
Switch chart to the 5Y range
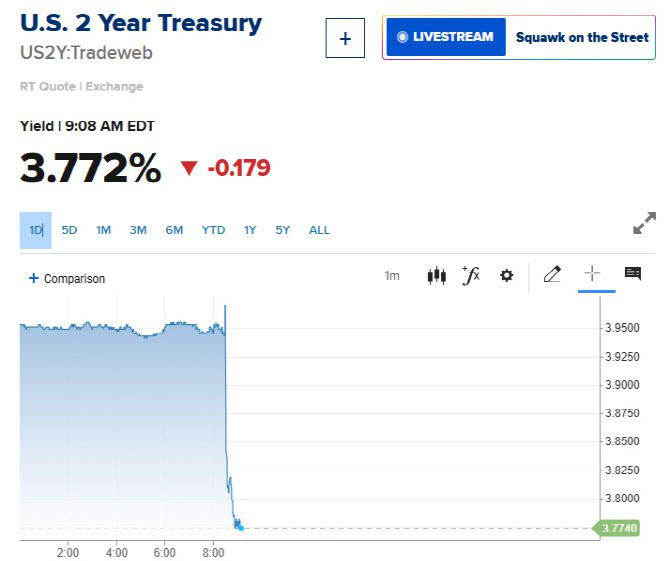click(x=283, y=230)
